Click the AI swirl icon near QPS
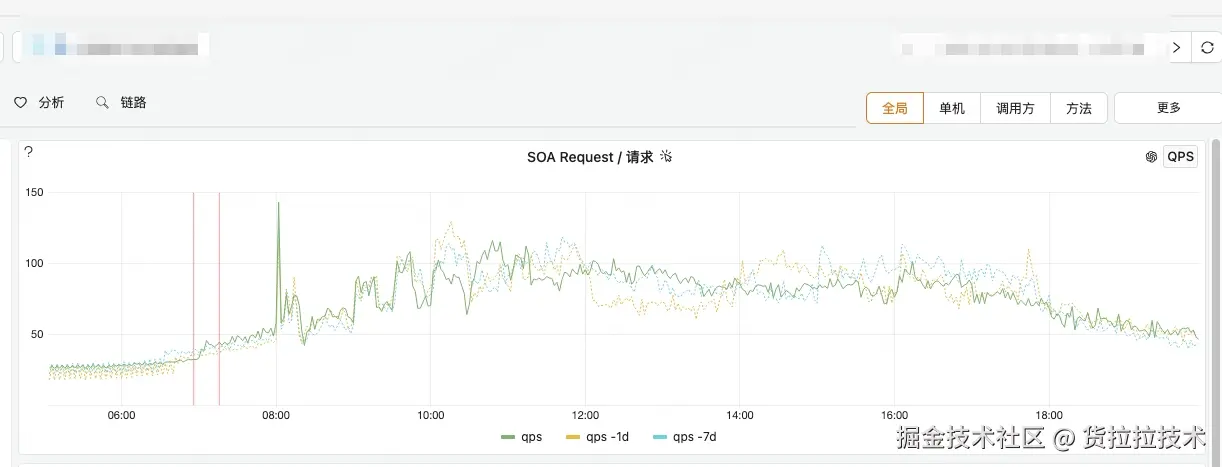1222x467 pixels. [1151, 157]
